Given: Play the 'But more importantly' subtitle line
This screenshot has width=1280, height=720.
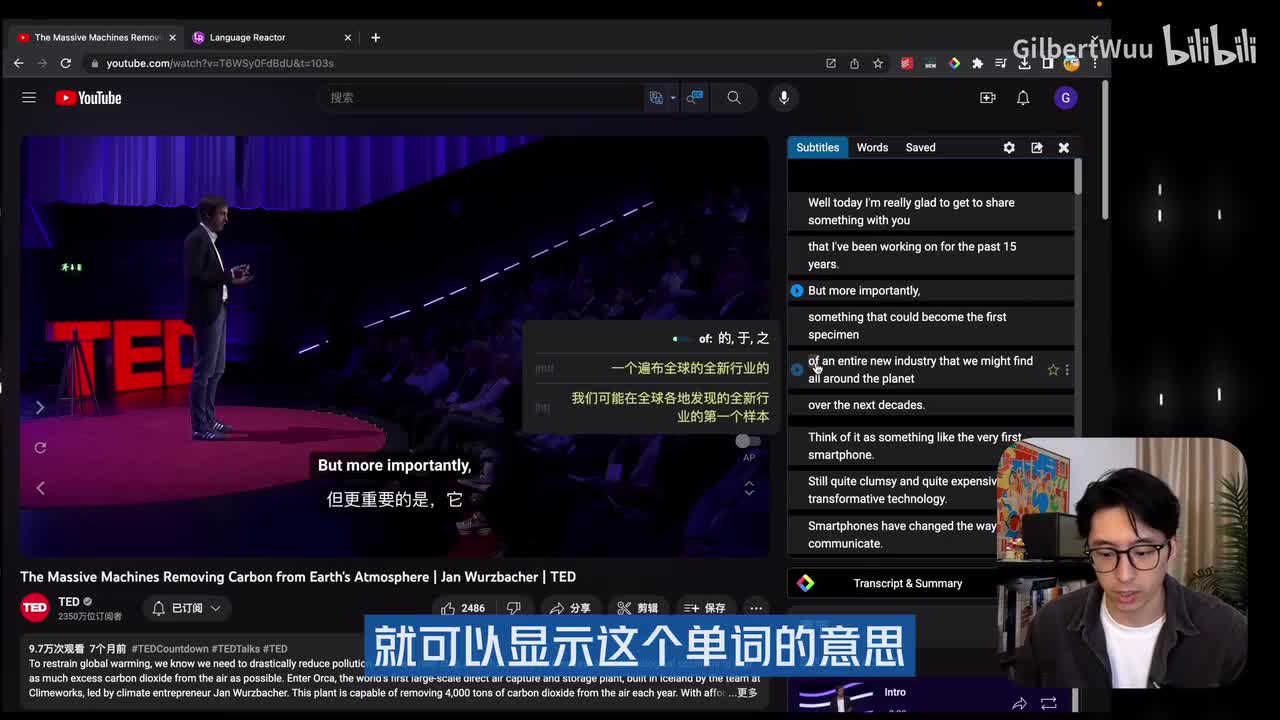Looking at the screenshot, I should 797,291.
